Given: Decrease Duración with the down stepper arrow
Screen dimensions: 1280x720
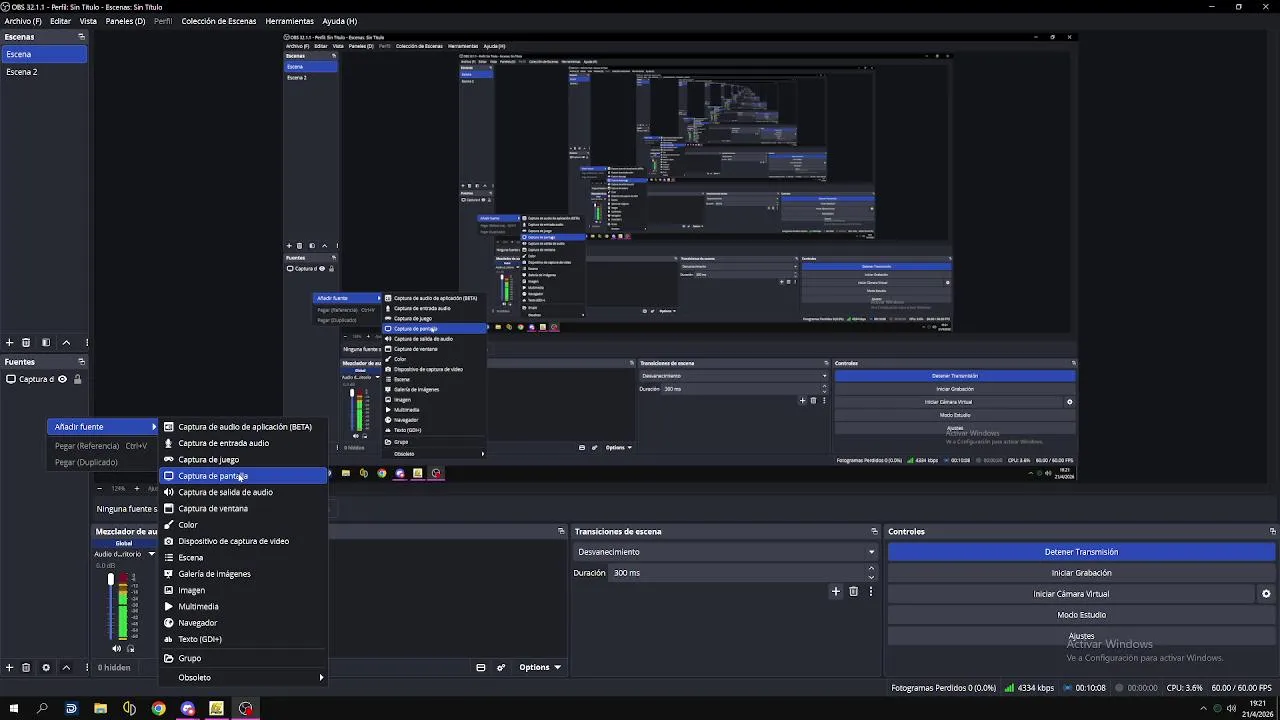Looking at the screenshot, I should tap(871, 577).
